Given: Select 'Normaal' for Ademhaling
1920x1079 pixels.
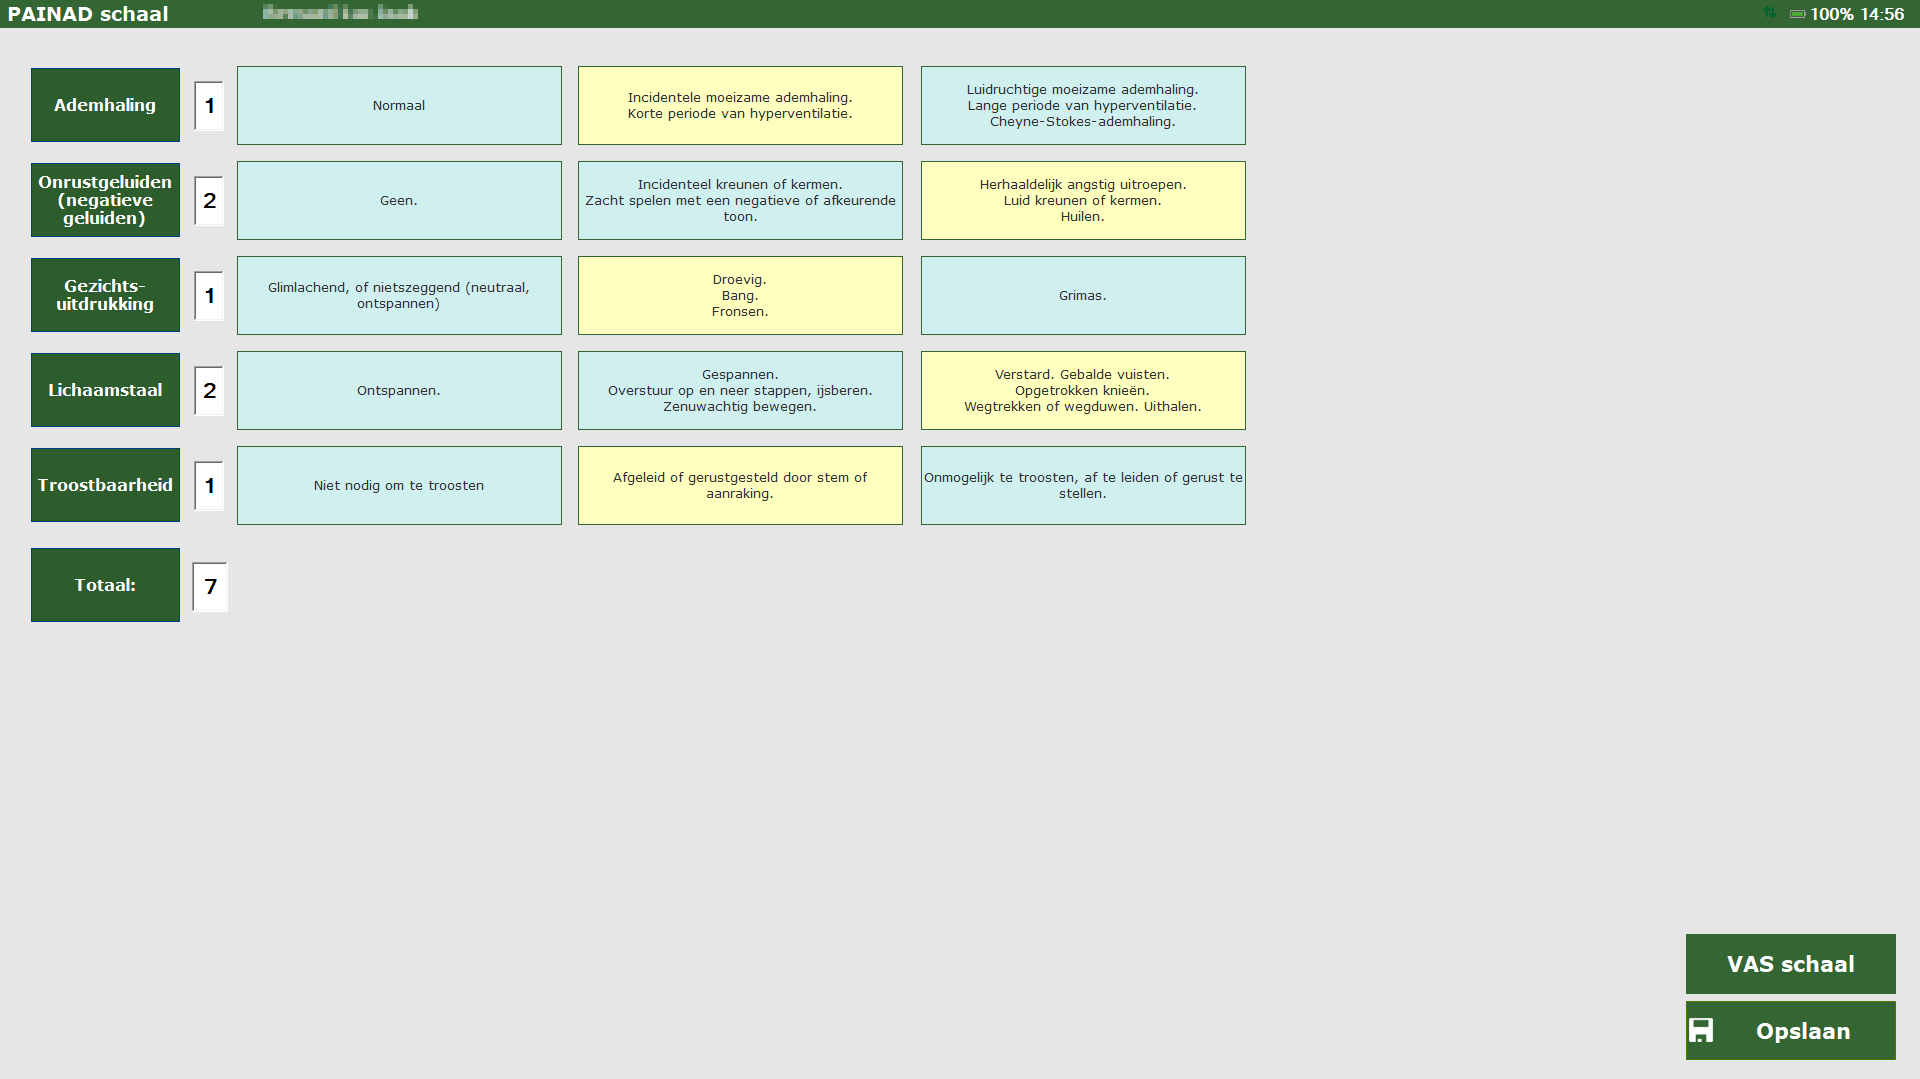Looking at the screenshot, I should coord(399,106).
